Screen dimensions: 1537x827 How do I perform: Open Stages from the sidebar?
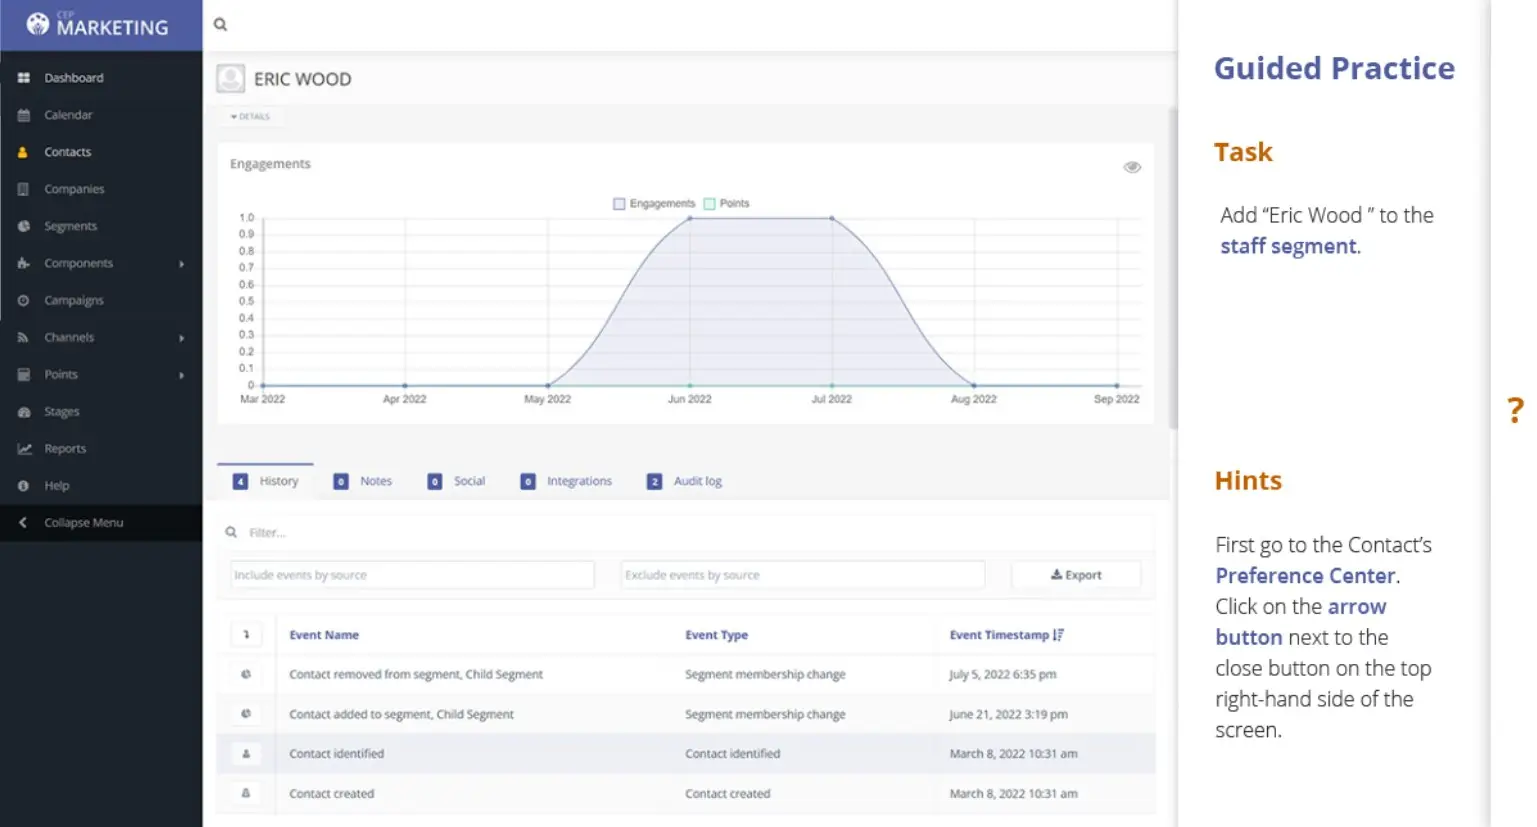[x=61, y=412]
